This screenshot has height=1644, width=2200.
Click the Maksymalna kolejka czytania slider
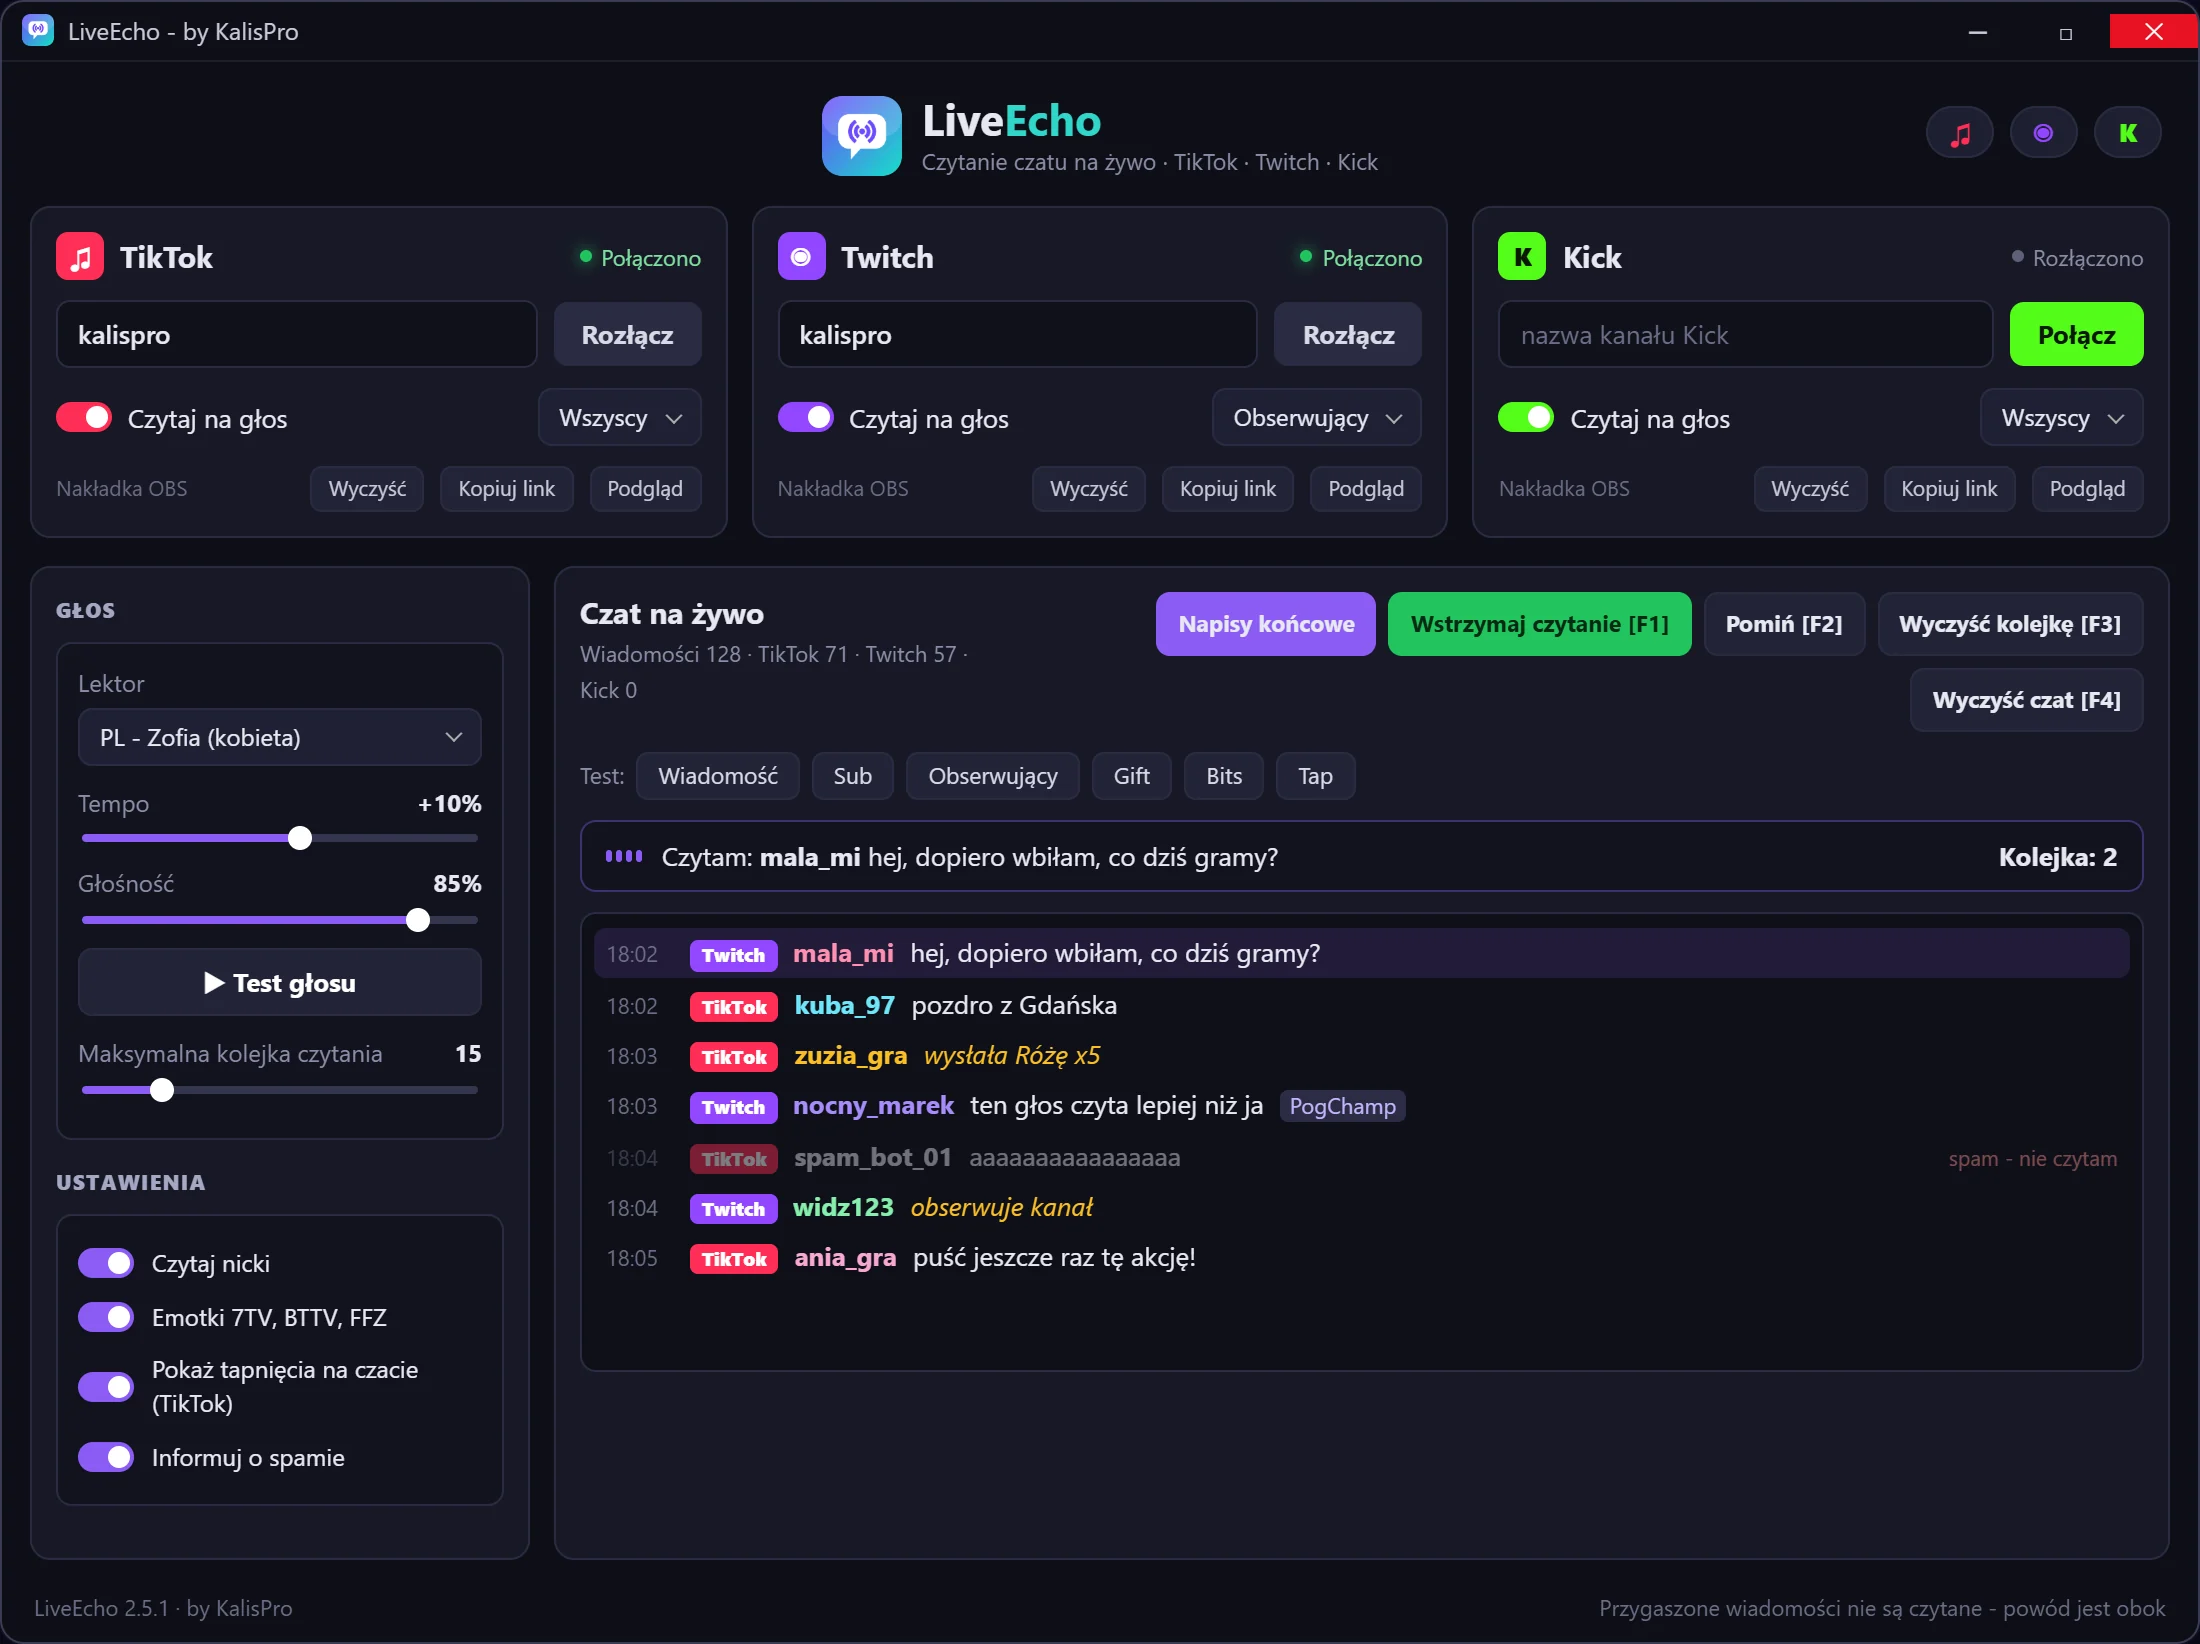point(280,1090)
